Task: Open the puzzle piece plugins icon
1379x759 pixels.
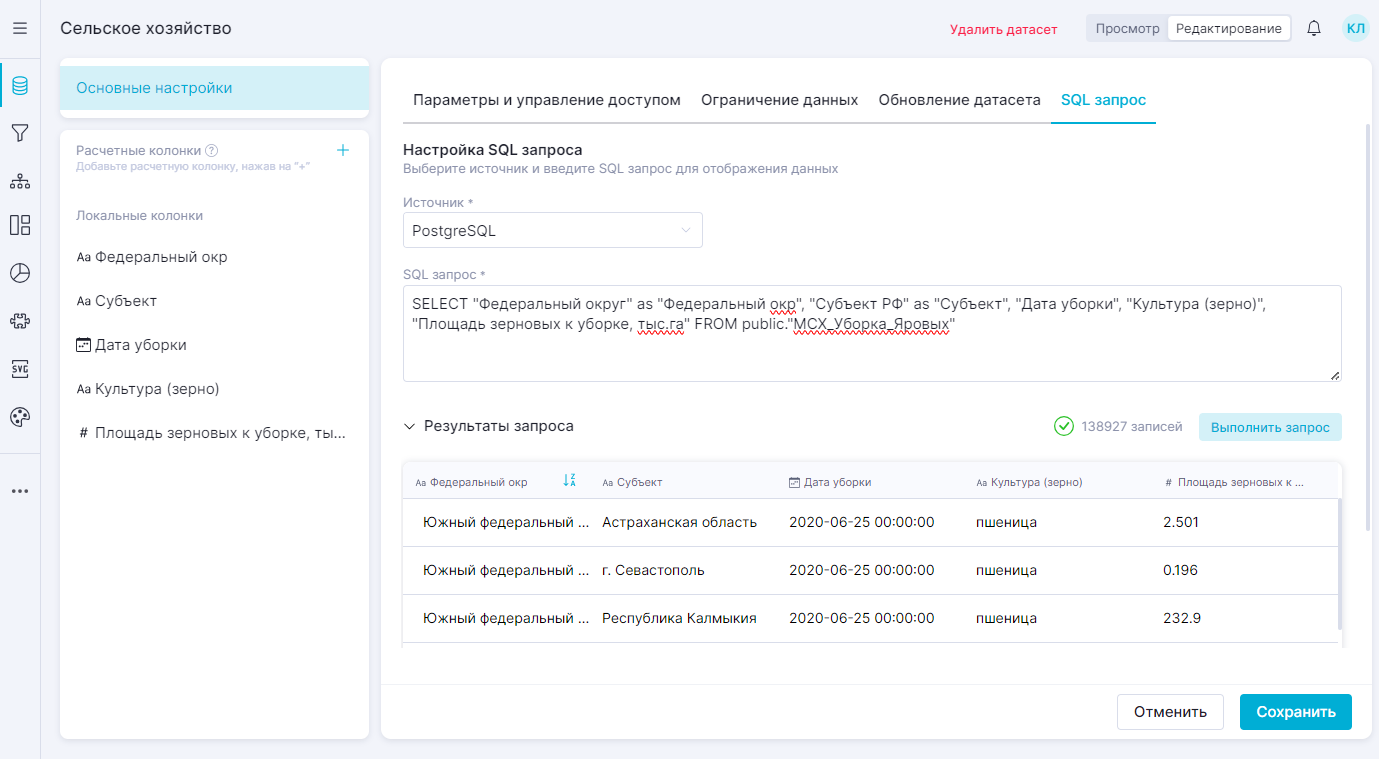Action: click(x=20, y=321)
